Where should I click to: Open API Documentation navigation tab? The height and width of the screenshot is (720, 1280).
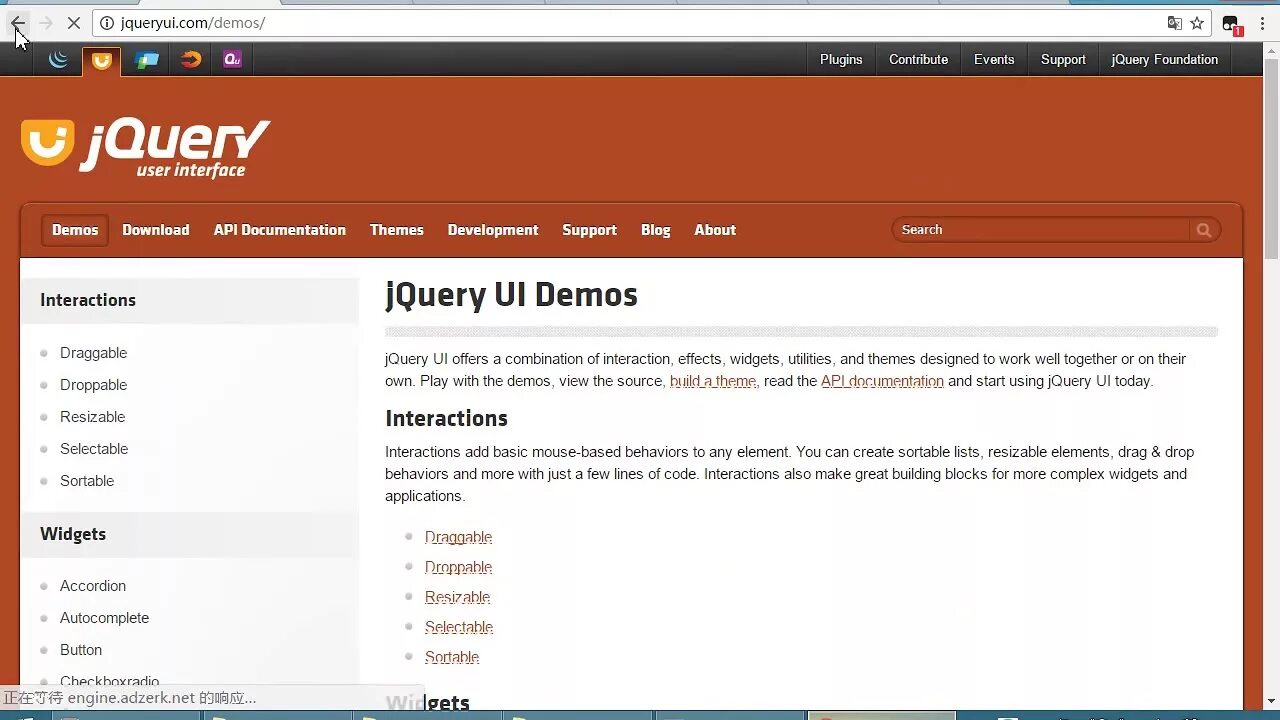point(280,230)
